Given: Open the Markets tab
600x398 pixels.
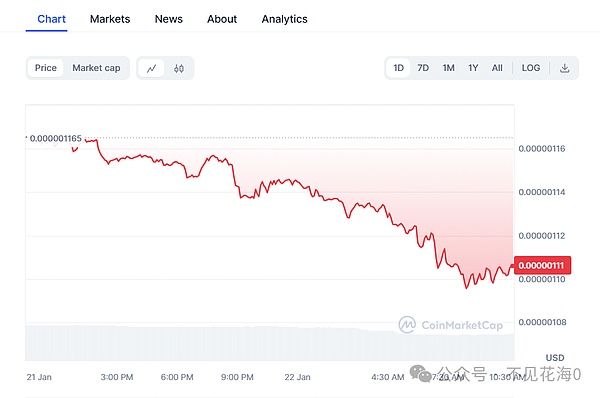Looking at the screenshot, I should [110, 19].
